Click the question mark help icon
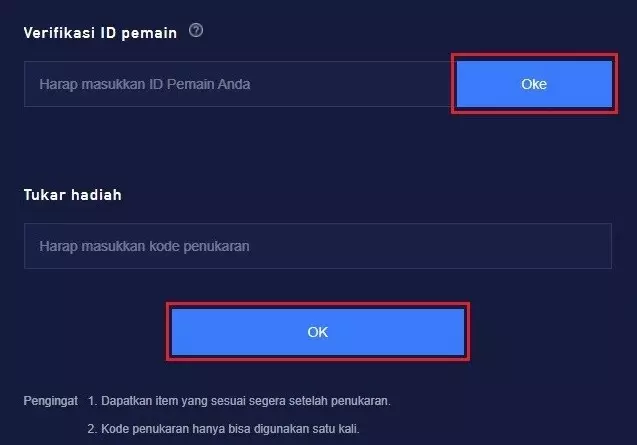637x445 pixels. click(196, 31)
